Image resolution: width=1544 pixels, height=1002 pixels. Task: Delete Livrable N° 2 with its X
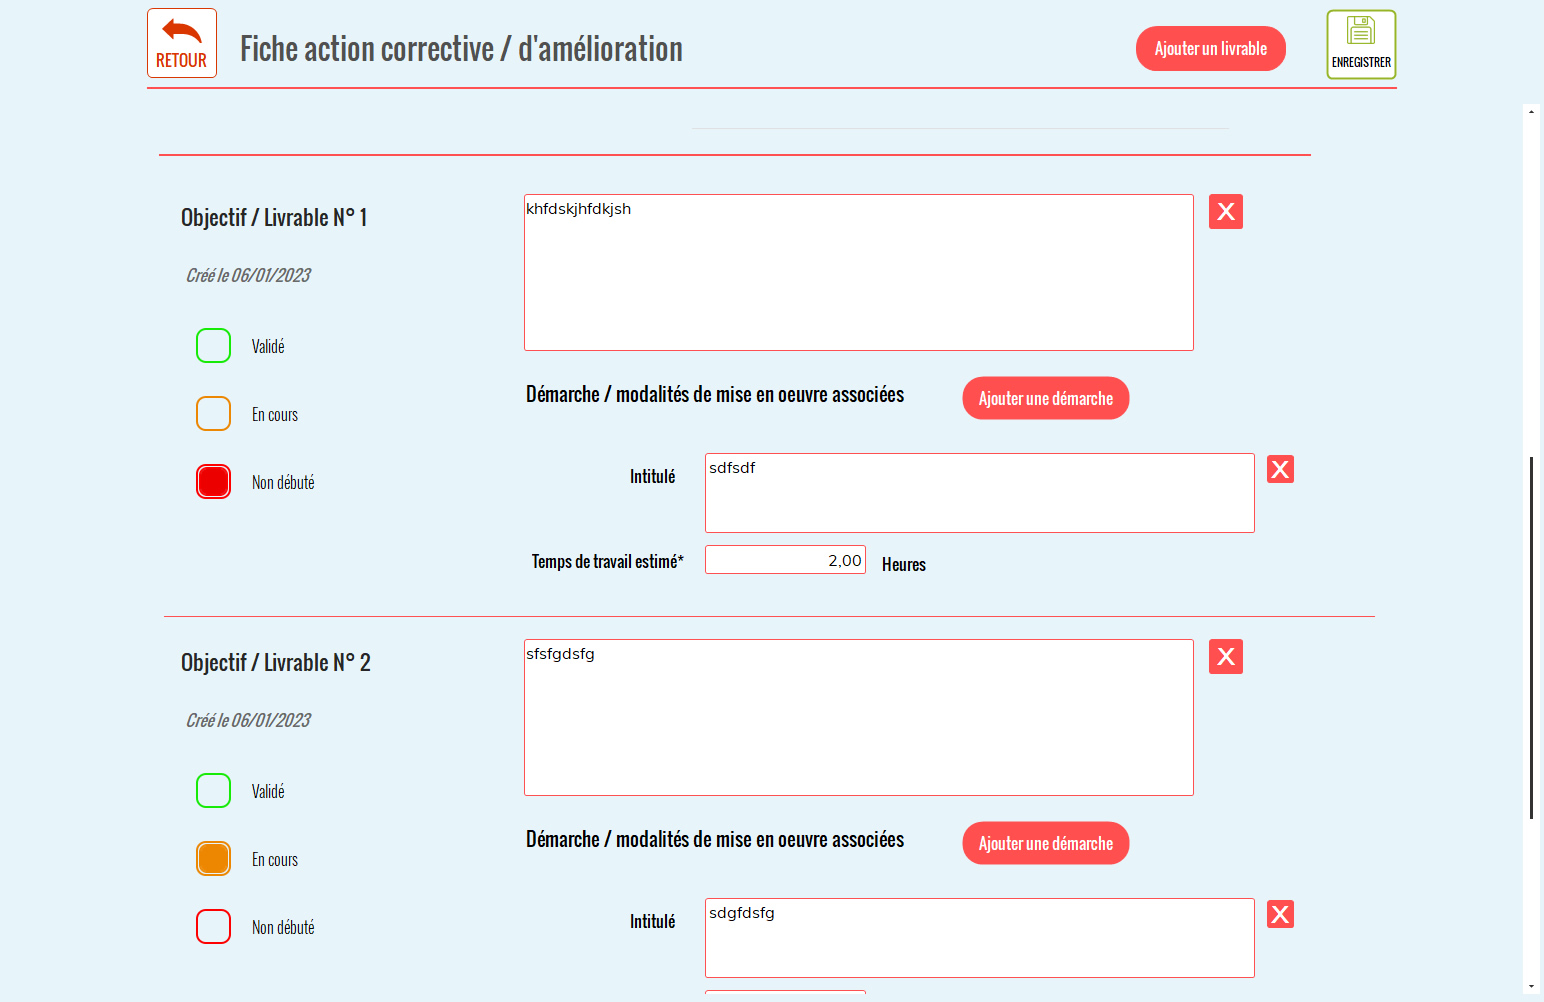pos(1226,657)
